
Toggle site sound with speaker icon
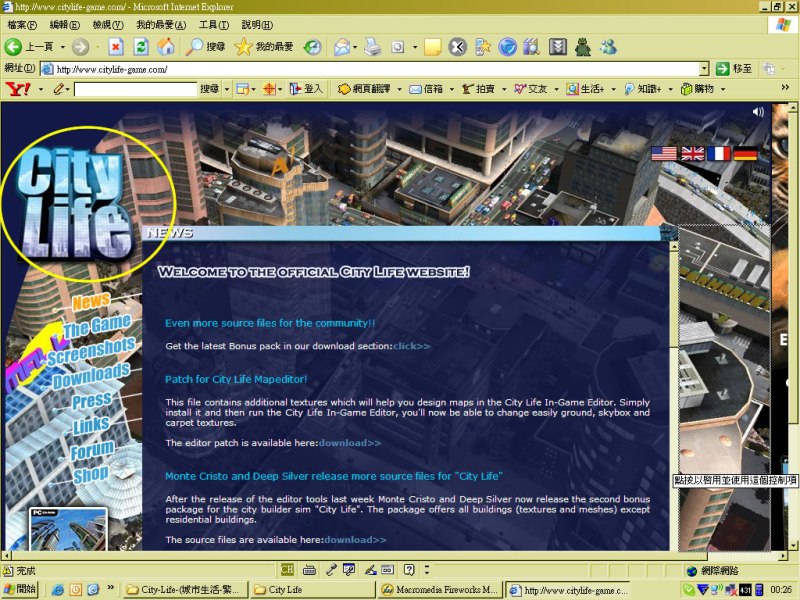[758, 112]
